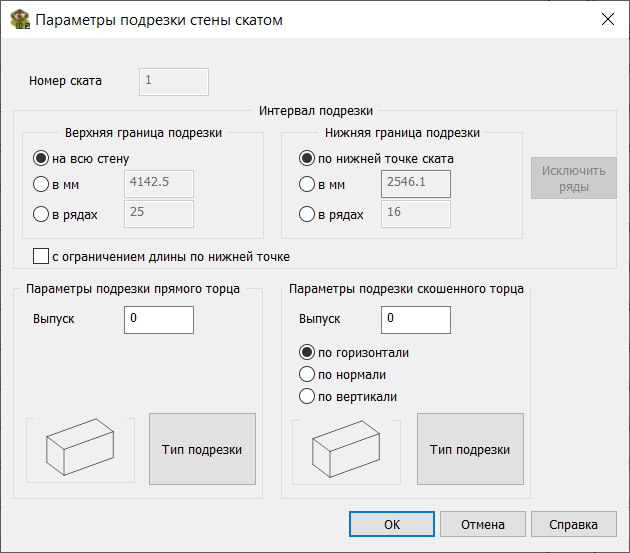Click the Выпуск field for beveled end
Image resolution: width=630 pixels, height=553 pixels.
click(x=416, y=320)
